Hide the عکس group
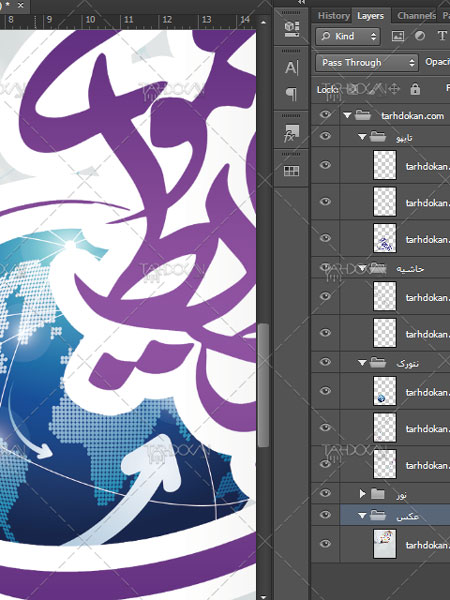The height and width of the screenshot is (600, 450). coord(325,515)
